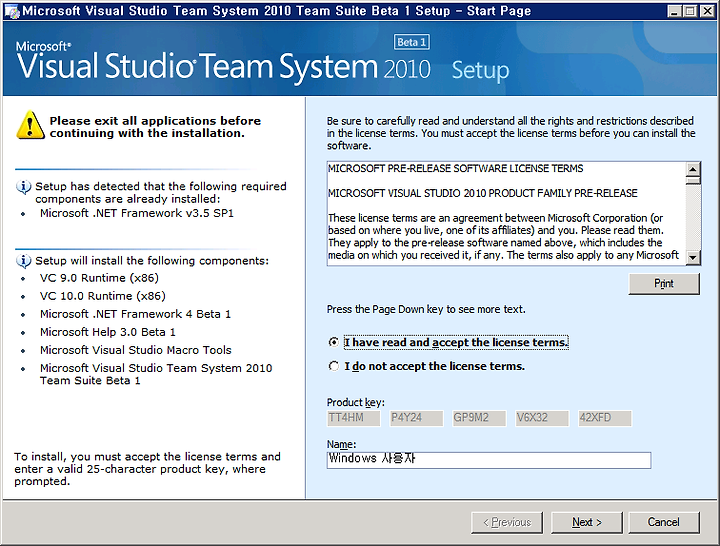Click the product key field TT4HM
Image resolution: width=720 pixels, height=546 pixels.
click(354, 418)
